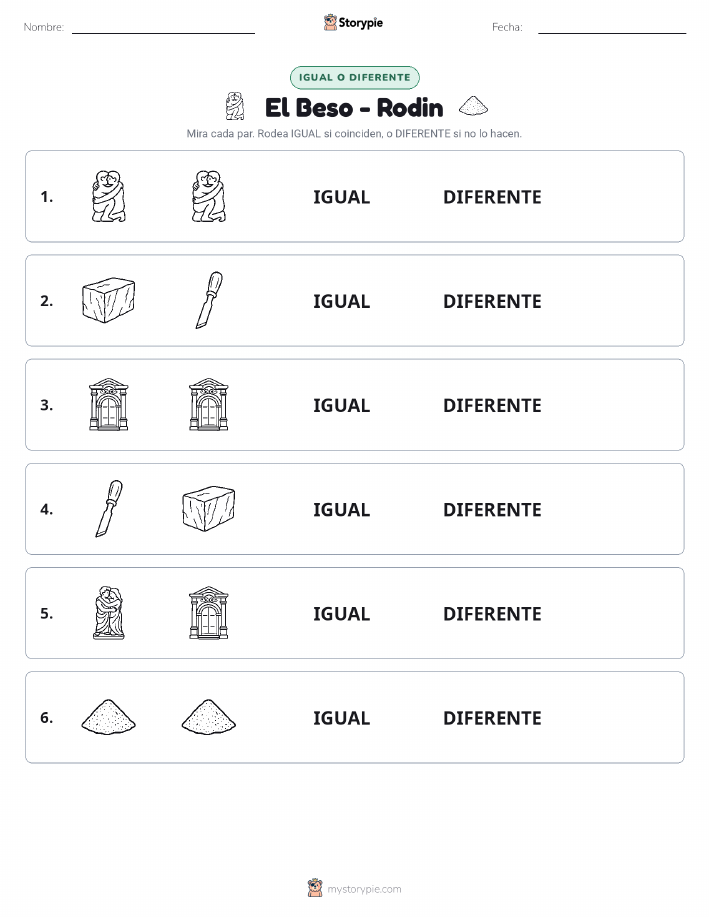Choose IGUAL for question 3
This screenshot has width=709, height=917.
342,405
